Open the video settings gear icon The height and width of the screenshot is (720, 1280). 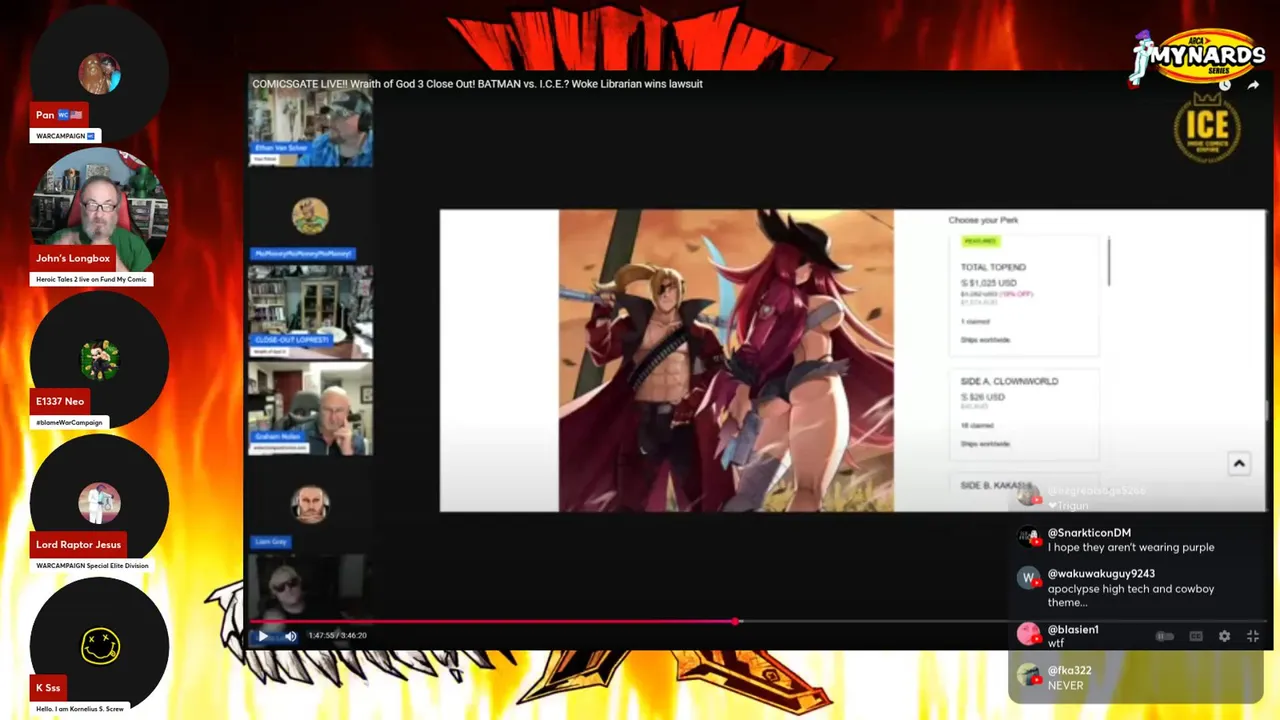tap(1224, 636)
